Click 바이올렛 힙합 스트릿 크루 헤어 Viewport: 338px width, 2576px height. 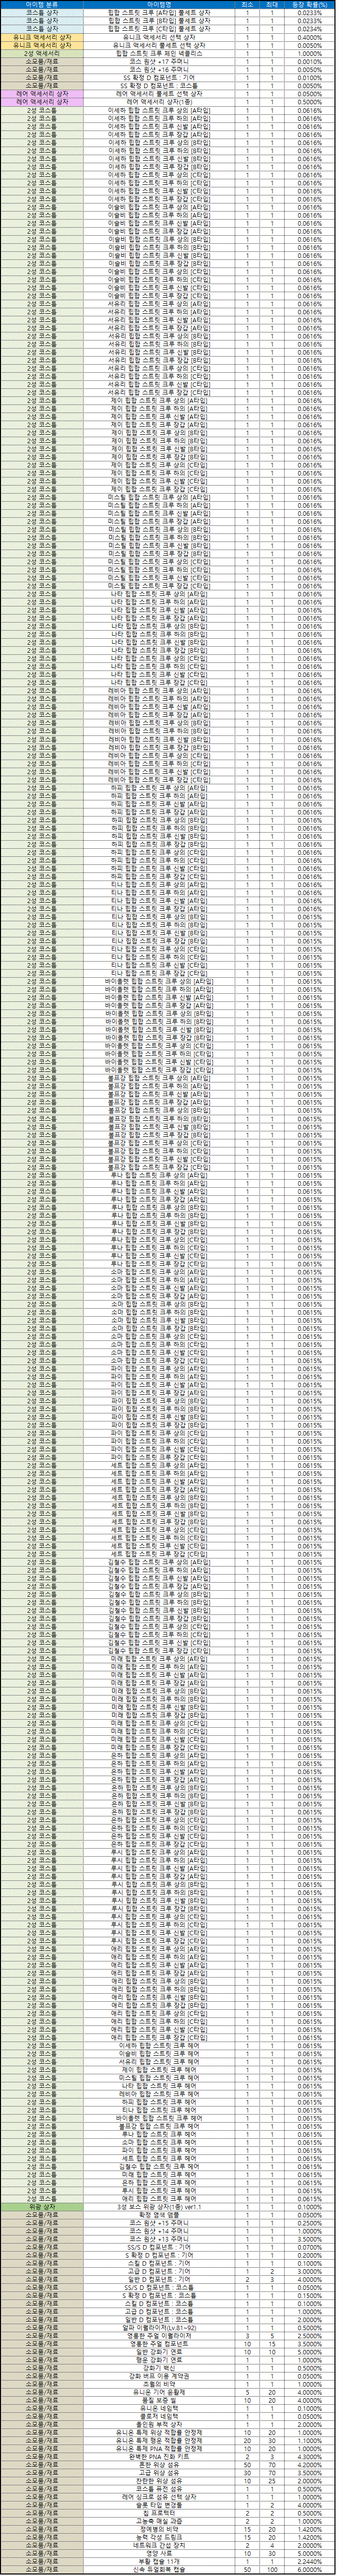tap(160, 2118)
